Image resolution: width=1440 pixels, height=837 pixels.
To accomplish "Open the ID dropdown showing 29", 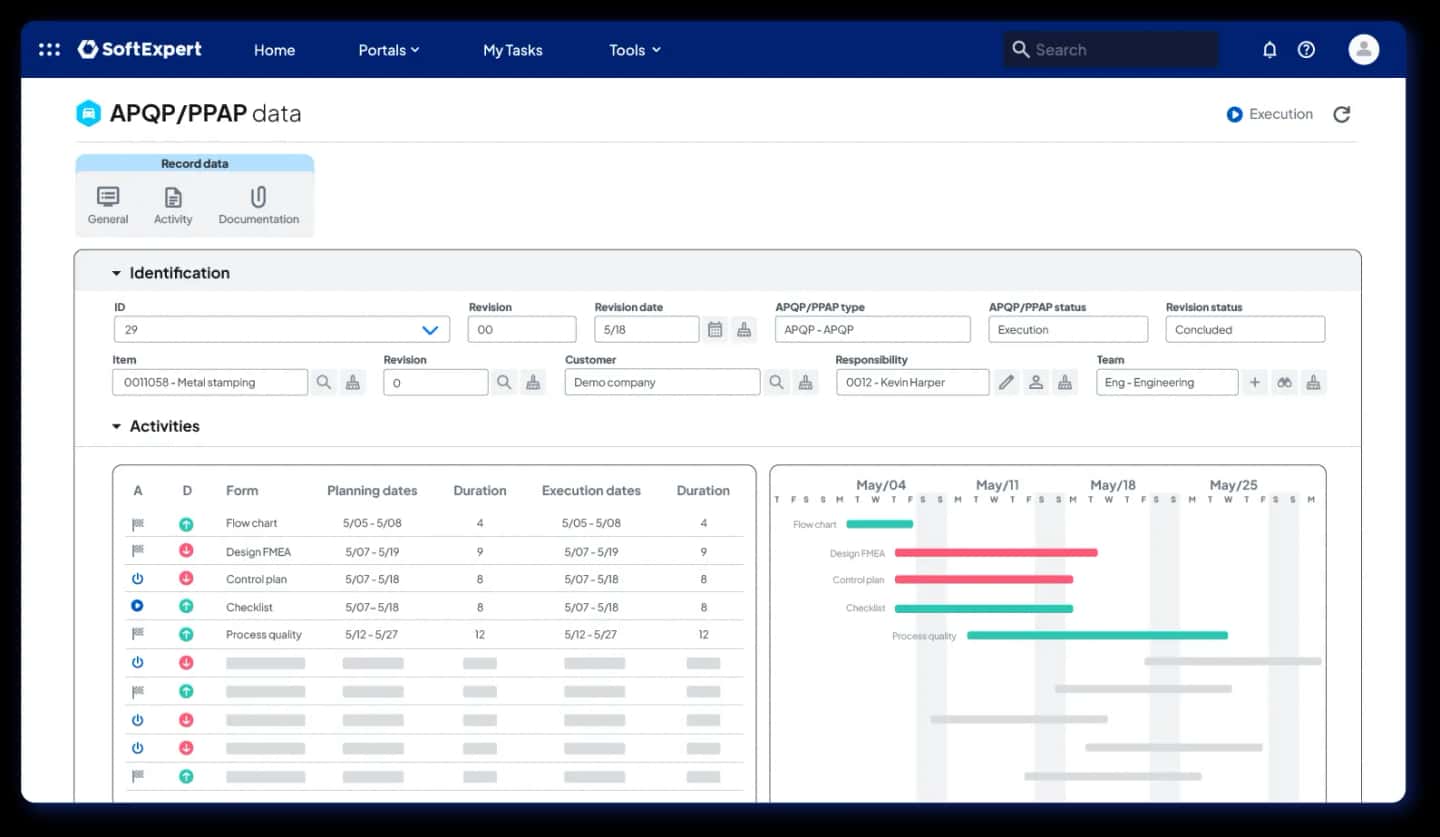I will [x=282, y=329].
